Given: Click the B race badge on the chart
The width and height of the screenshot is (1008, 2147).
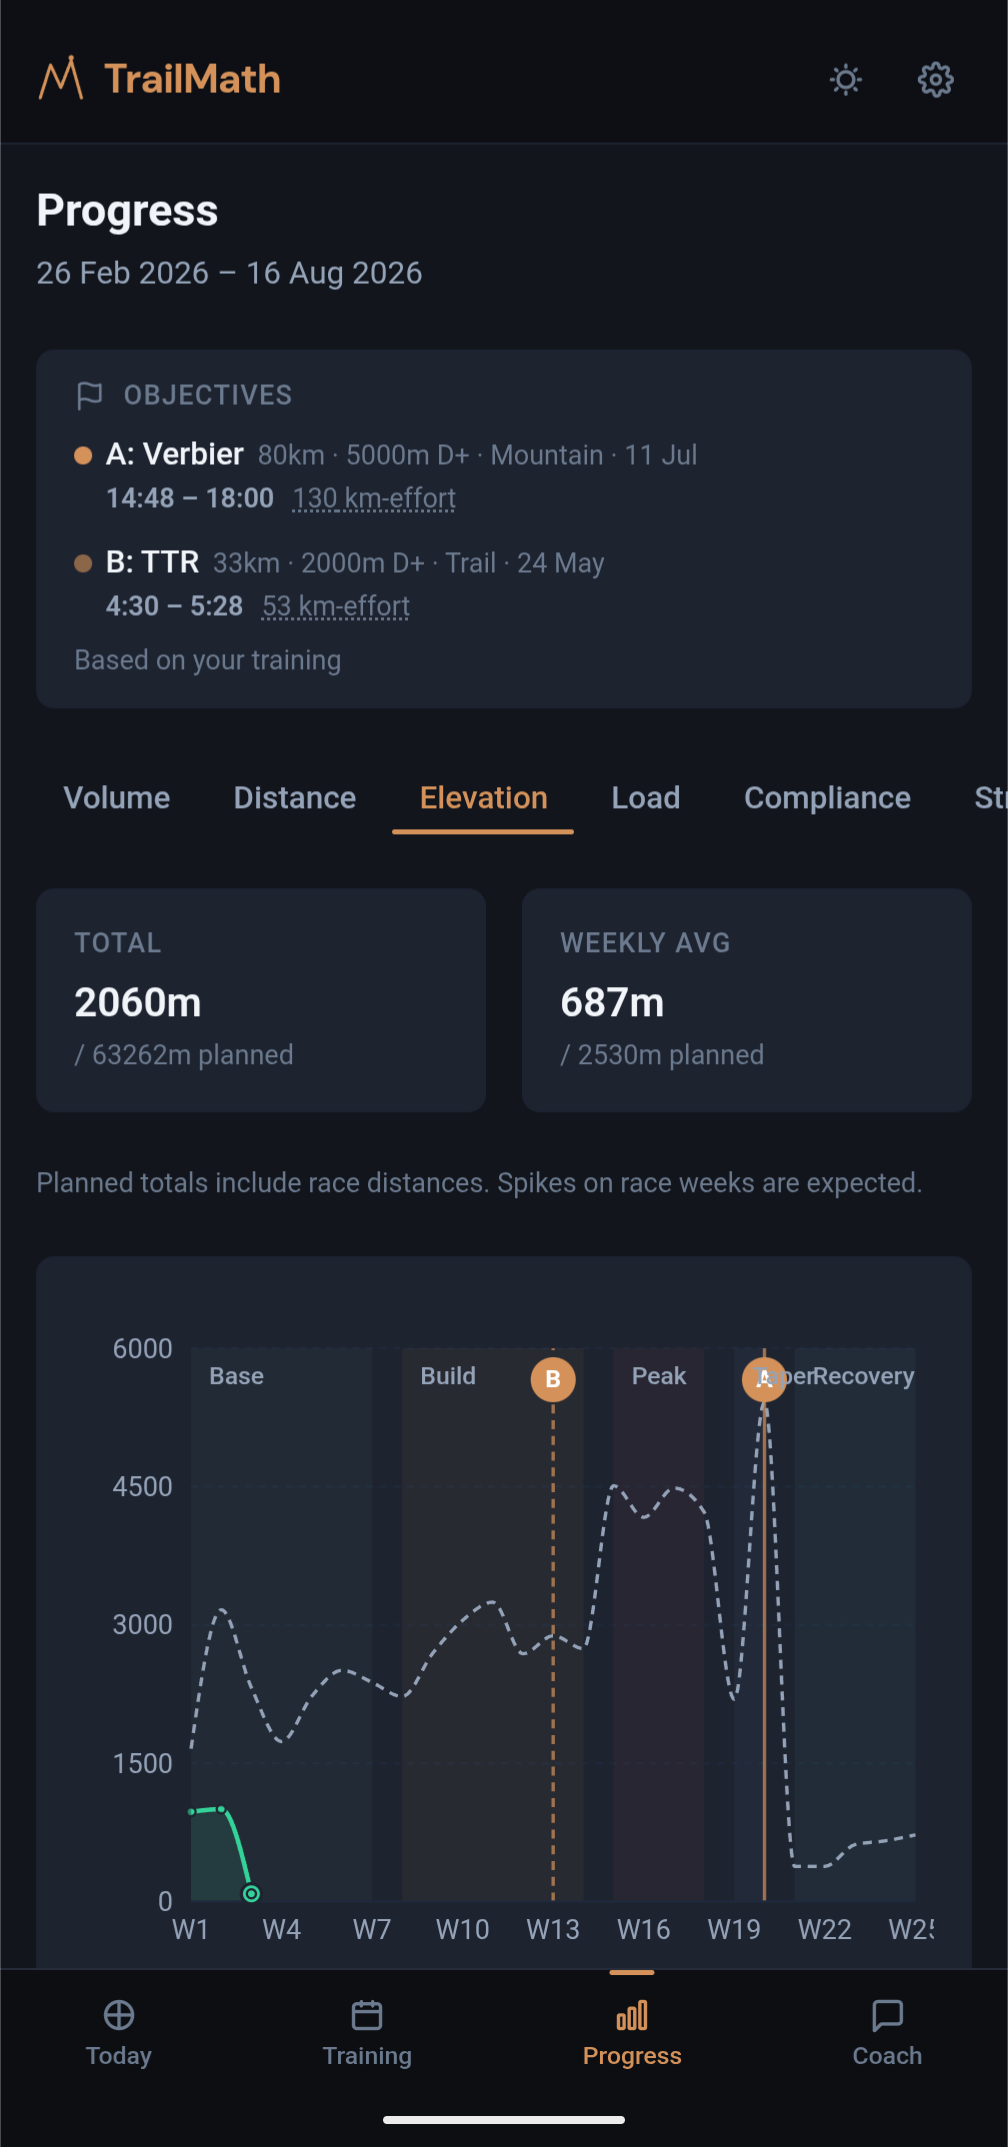Looking at the screenshot, I should point(553,1379).
